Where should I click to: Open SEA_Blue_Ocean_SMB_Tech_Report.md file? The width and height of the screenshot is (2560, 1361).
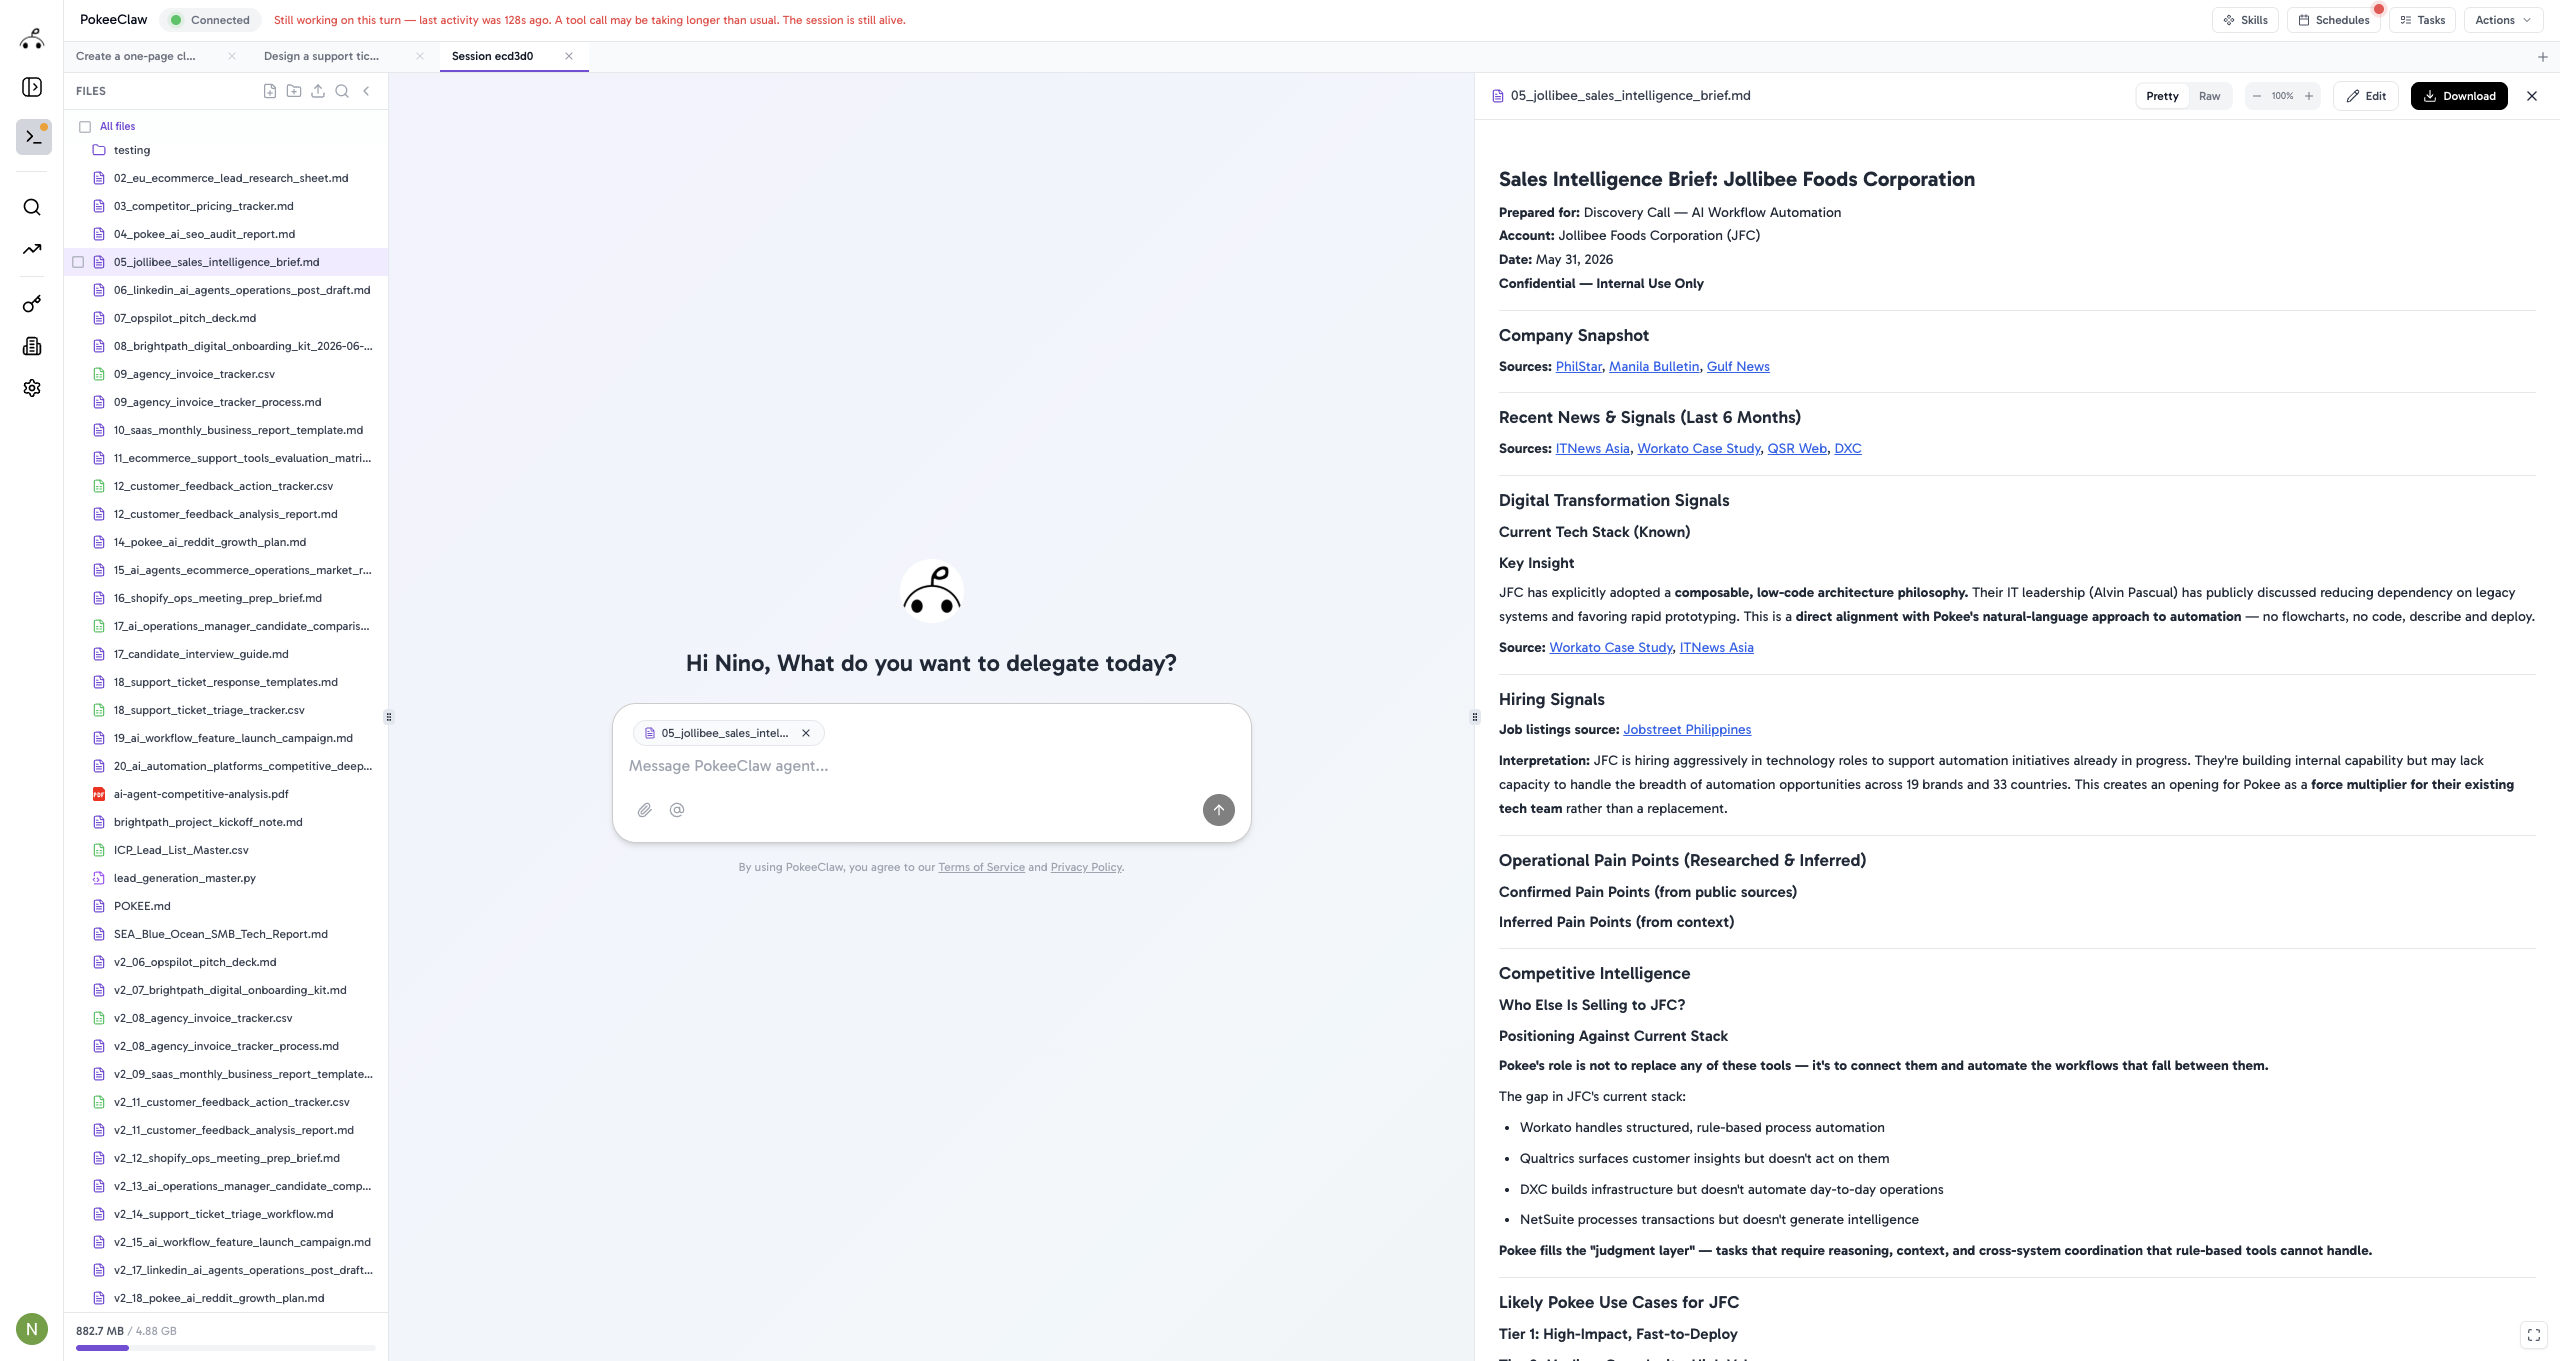[221, 934]
